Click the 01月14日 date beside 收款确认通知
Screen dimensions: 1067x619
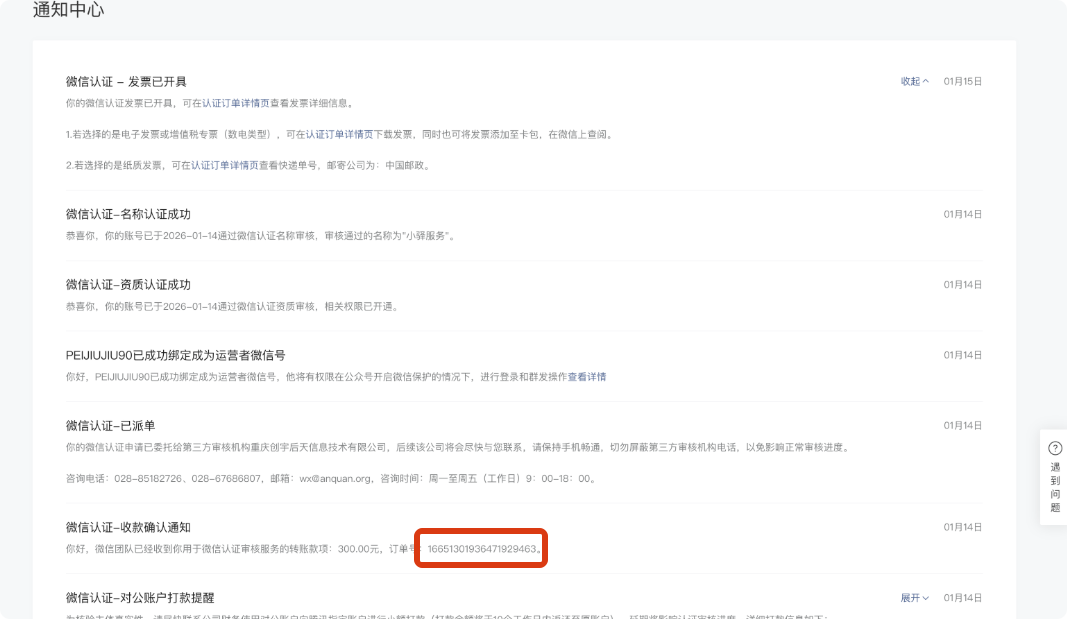(x=962, y=527)
